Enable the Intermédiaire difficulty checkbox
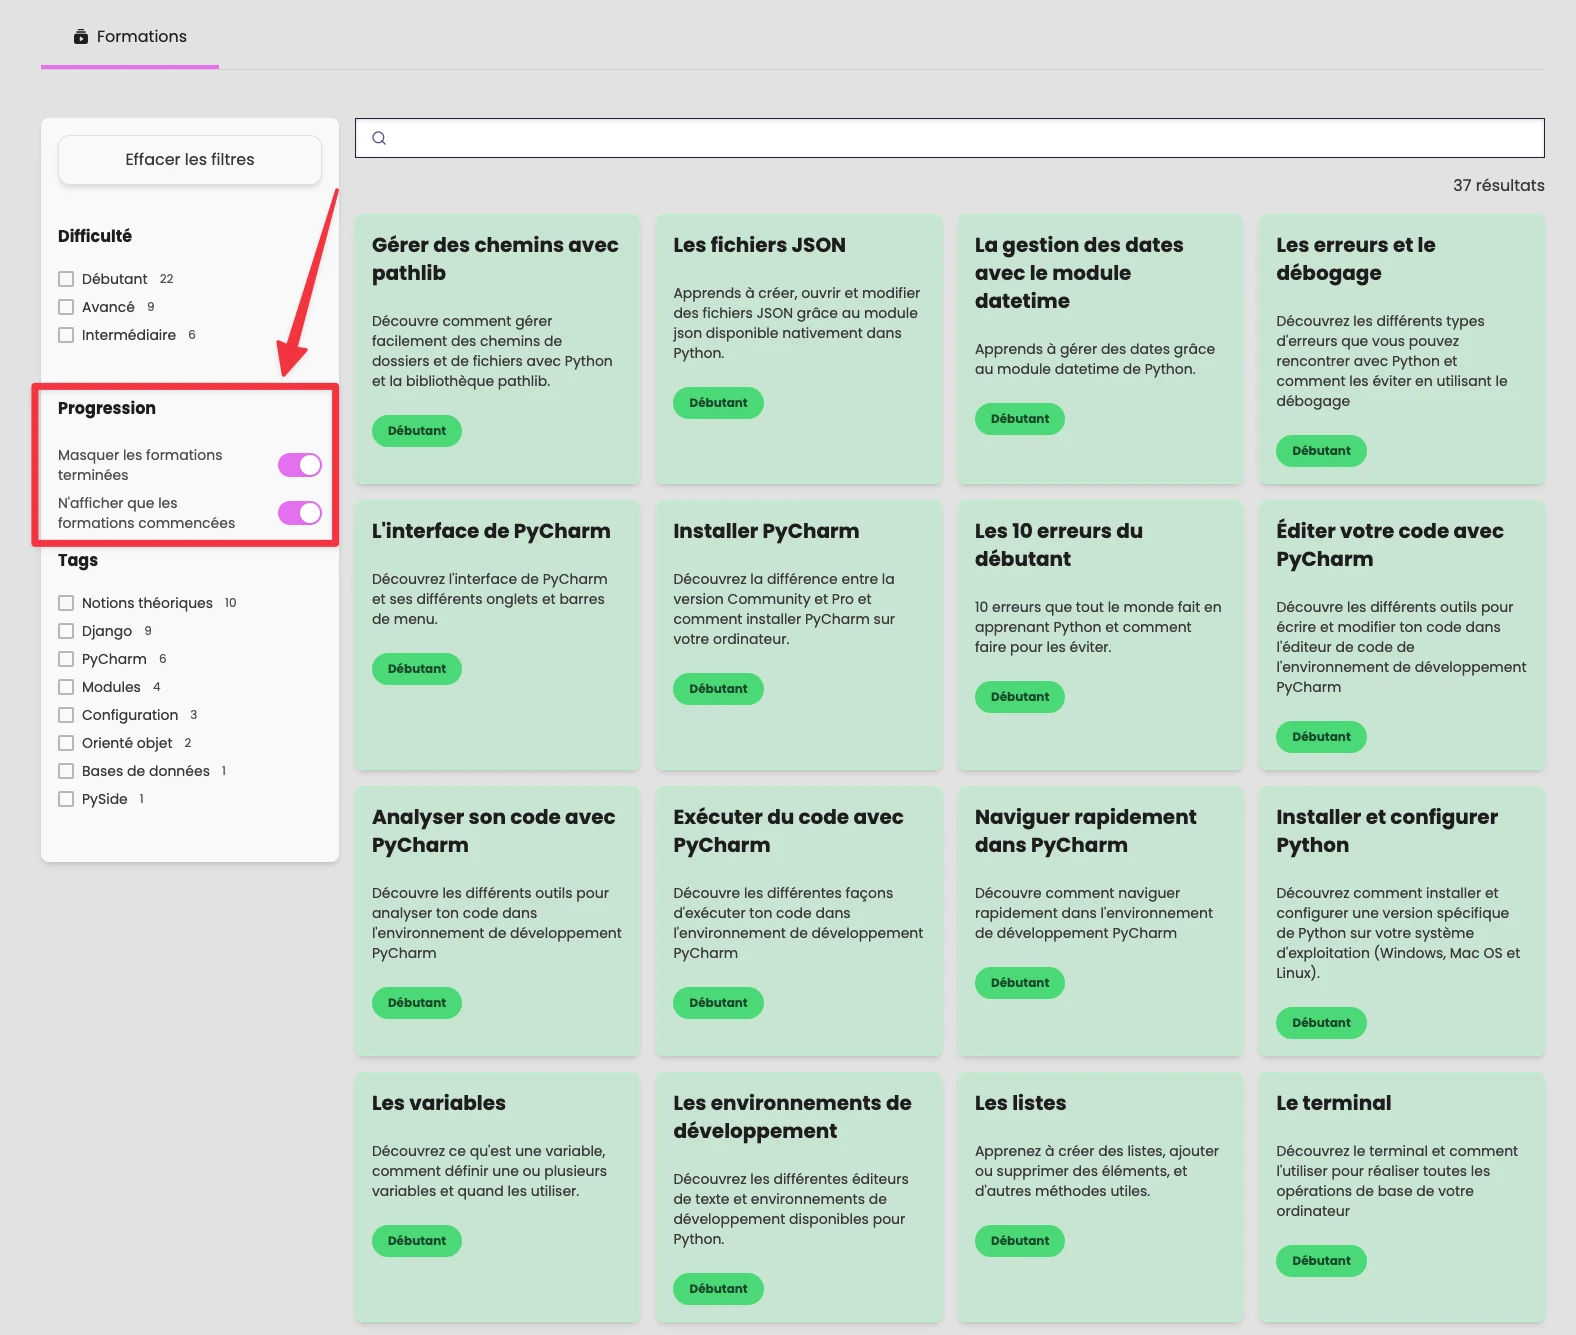The image size is (1576, 1335). (x=66, y=335)
